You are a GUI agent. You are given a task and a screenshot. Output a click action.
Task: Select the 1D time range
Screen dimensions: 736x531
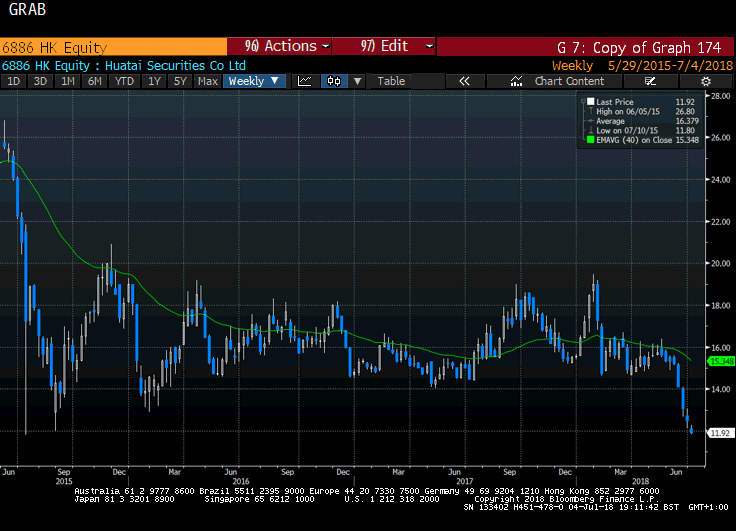click(x=14, y=81)
